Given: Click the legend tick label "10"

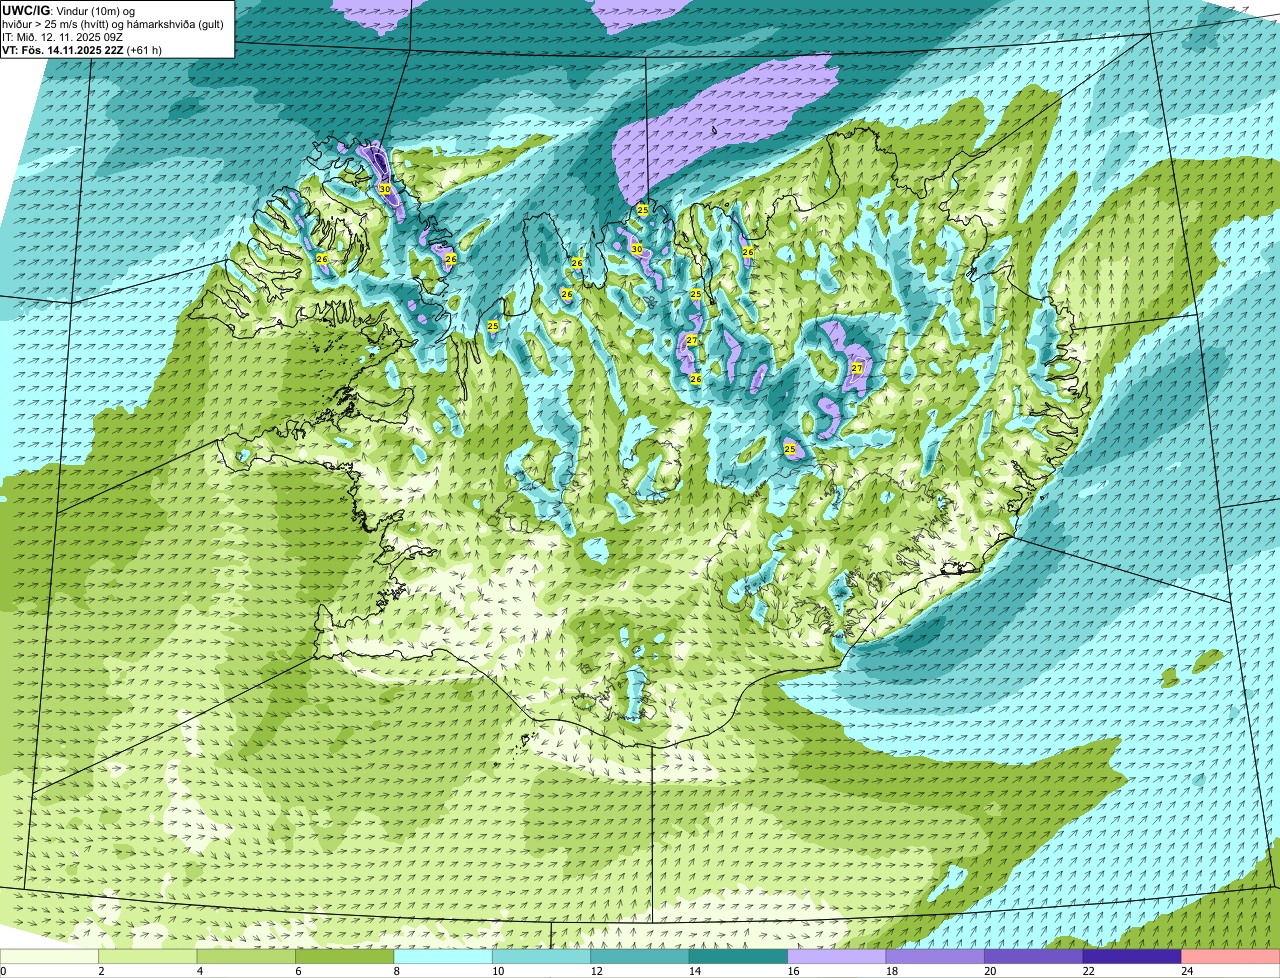Looking at the screenshot, I should tap(497, 971).
